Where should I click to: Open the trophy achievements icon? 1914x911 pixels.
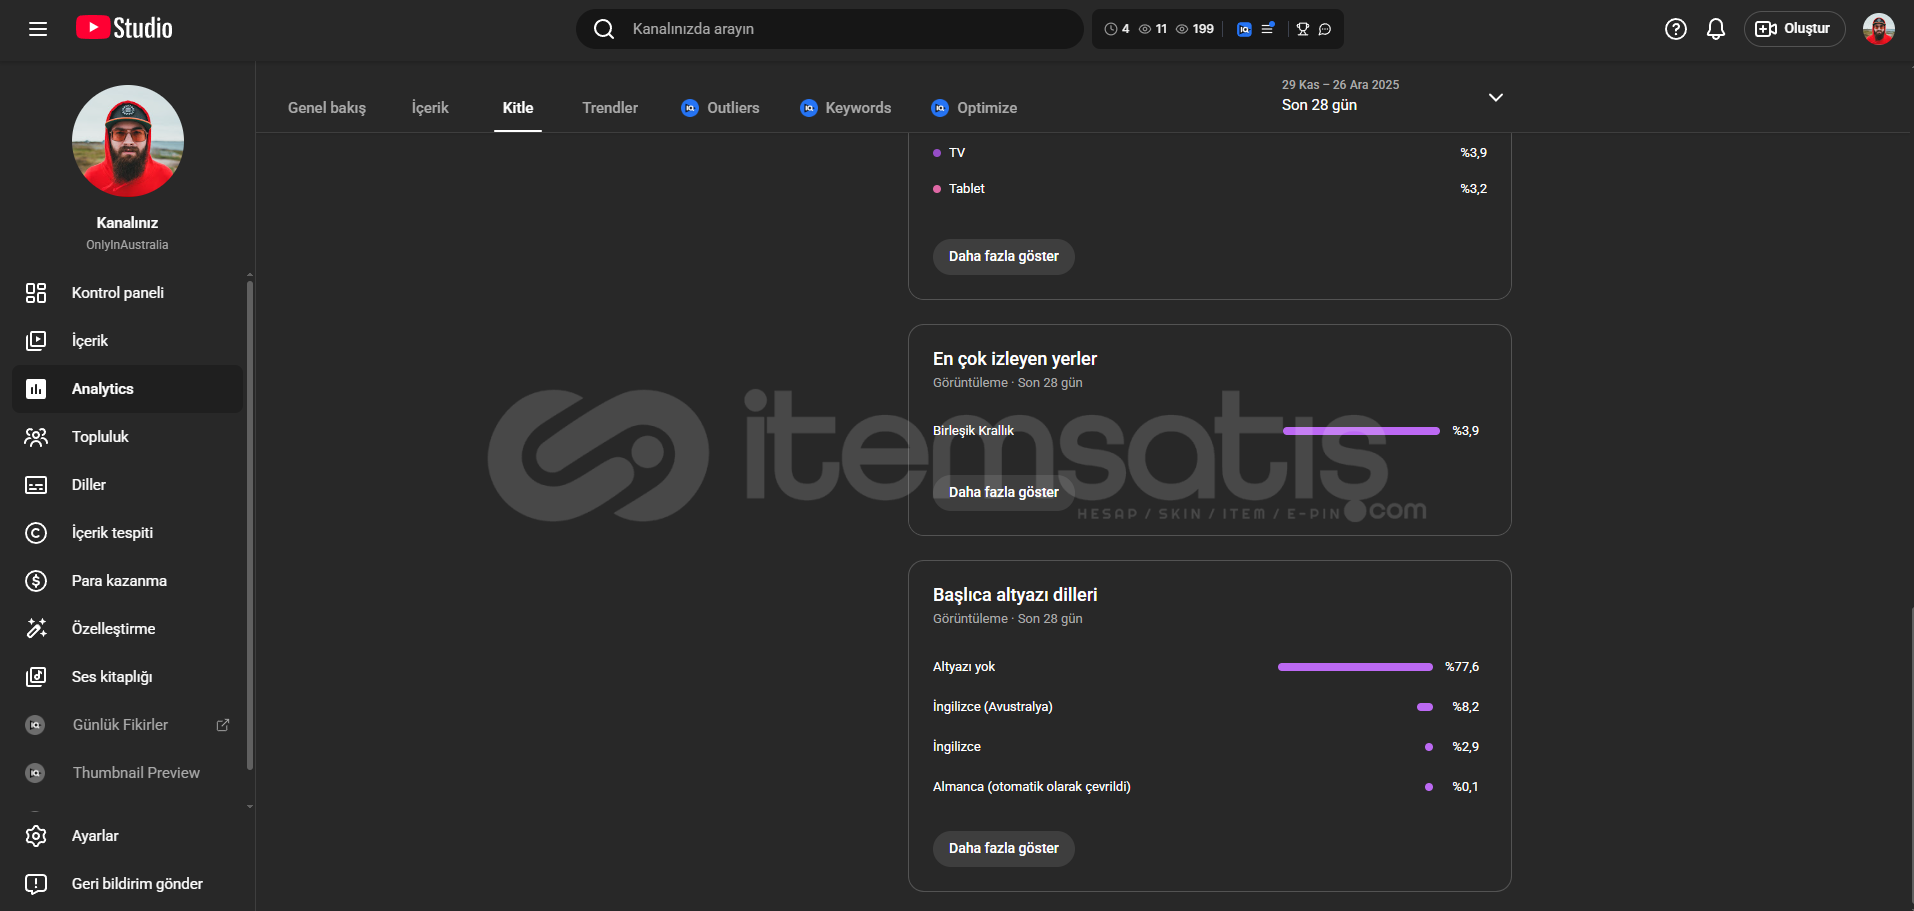pyautogui.click(x=1302, y=29)
